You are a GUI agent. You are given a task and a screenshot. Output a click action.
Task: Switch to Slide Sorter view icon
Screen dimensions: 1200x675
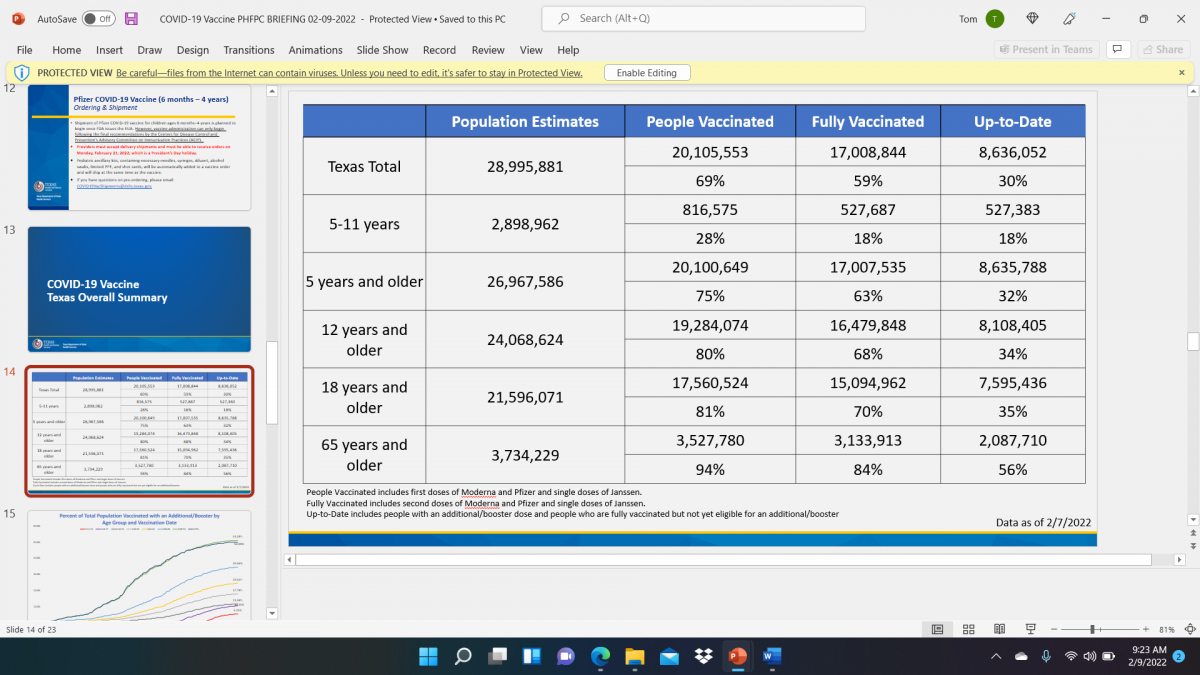968,628
